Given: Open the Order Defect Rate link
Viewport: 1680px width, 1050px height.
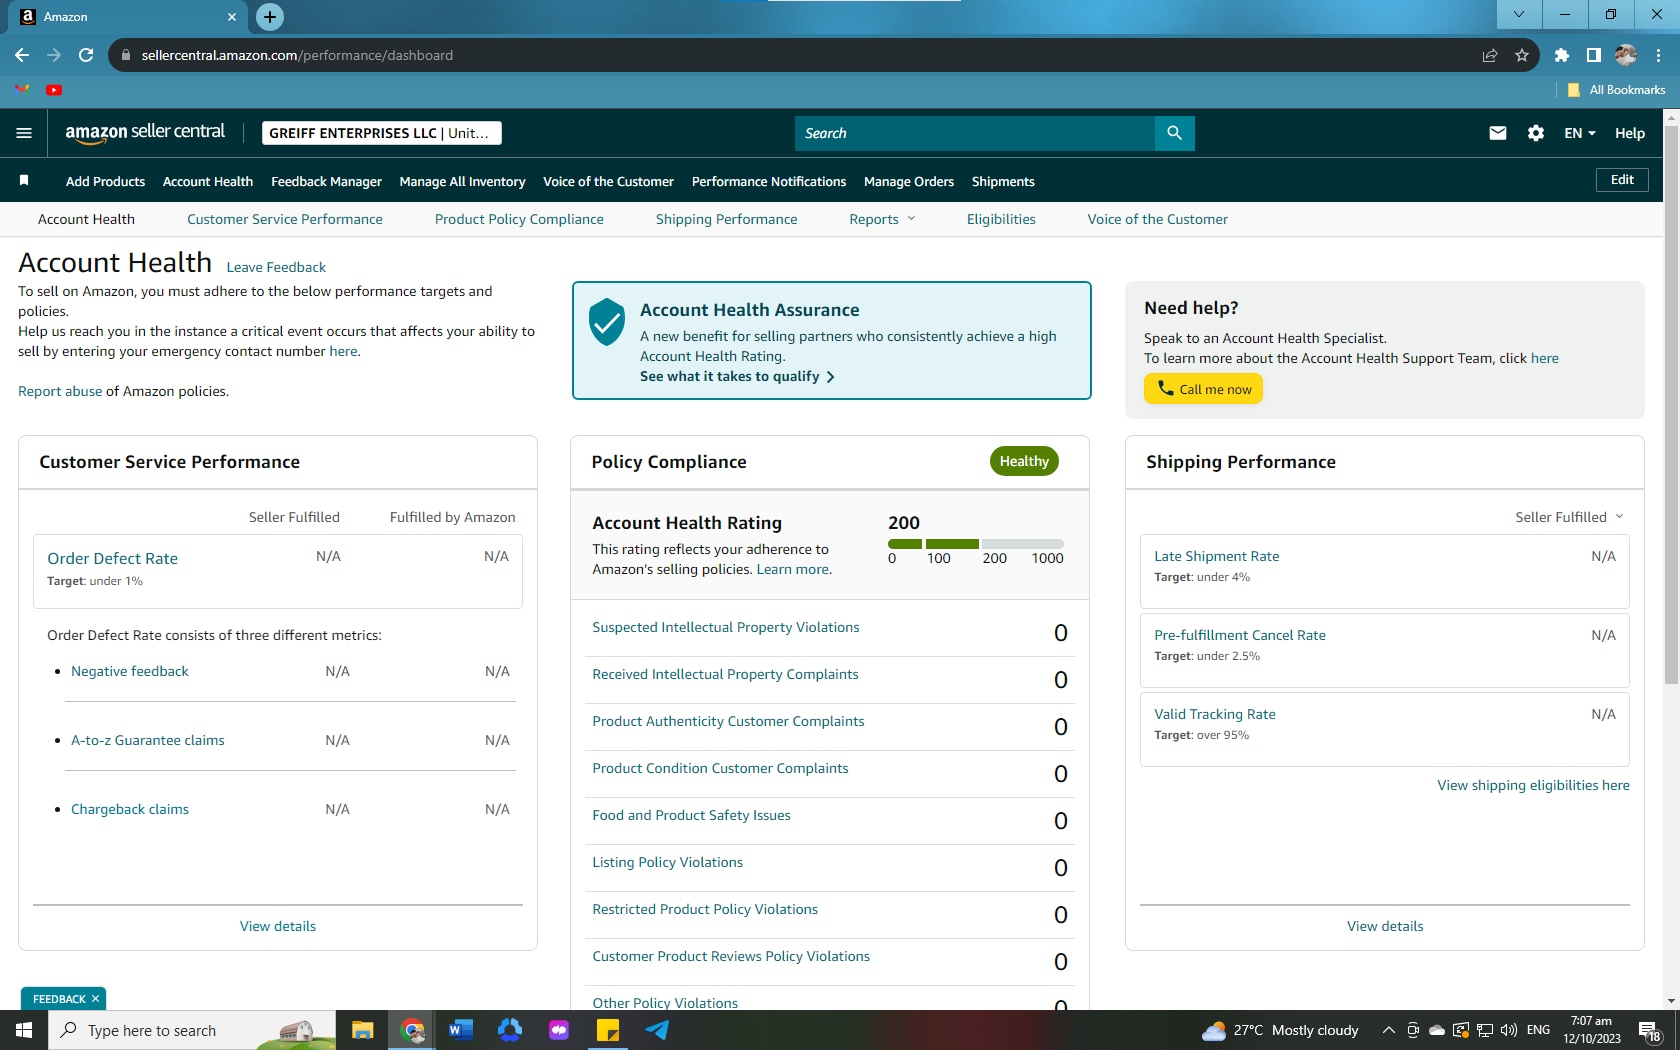Looking at the screenshot, I should tap(112, 558).
